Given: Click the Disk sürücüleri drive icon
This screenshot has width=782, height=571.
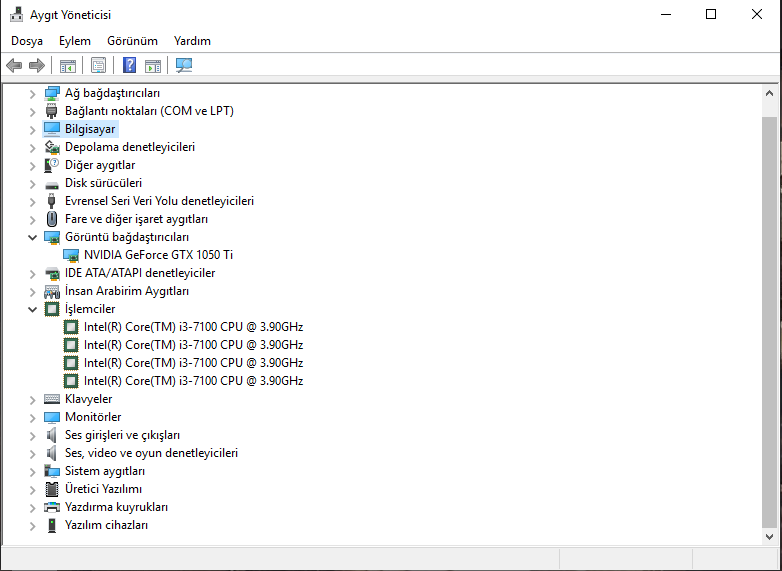Looking at the screenshot, I should pyautogui.click(x=52, y=185).
